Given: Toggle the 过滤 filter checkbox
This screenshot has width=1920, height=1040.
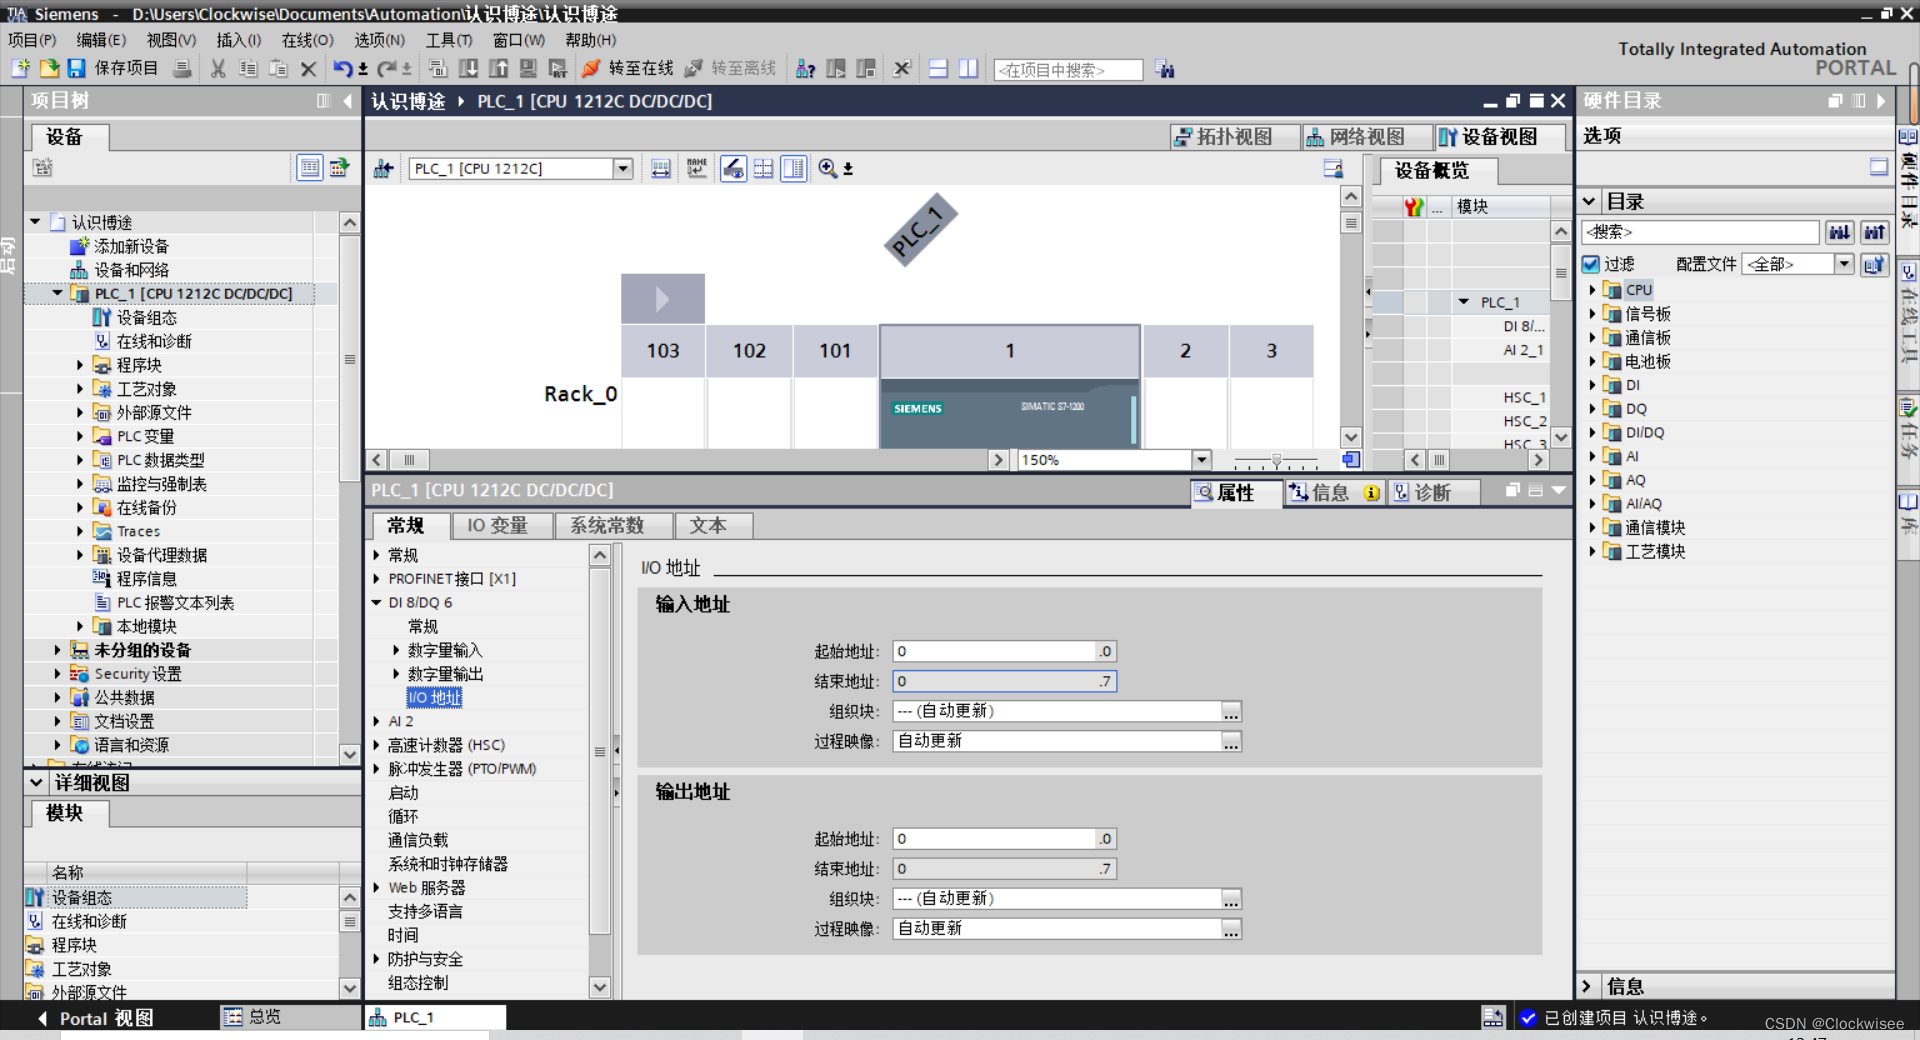Looking at the screenshot, I should 1591,264.
